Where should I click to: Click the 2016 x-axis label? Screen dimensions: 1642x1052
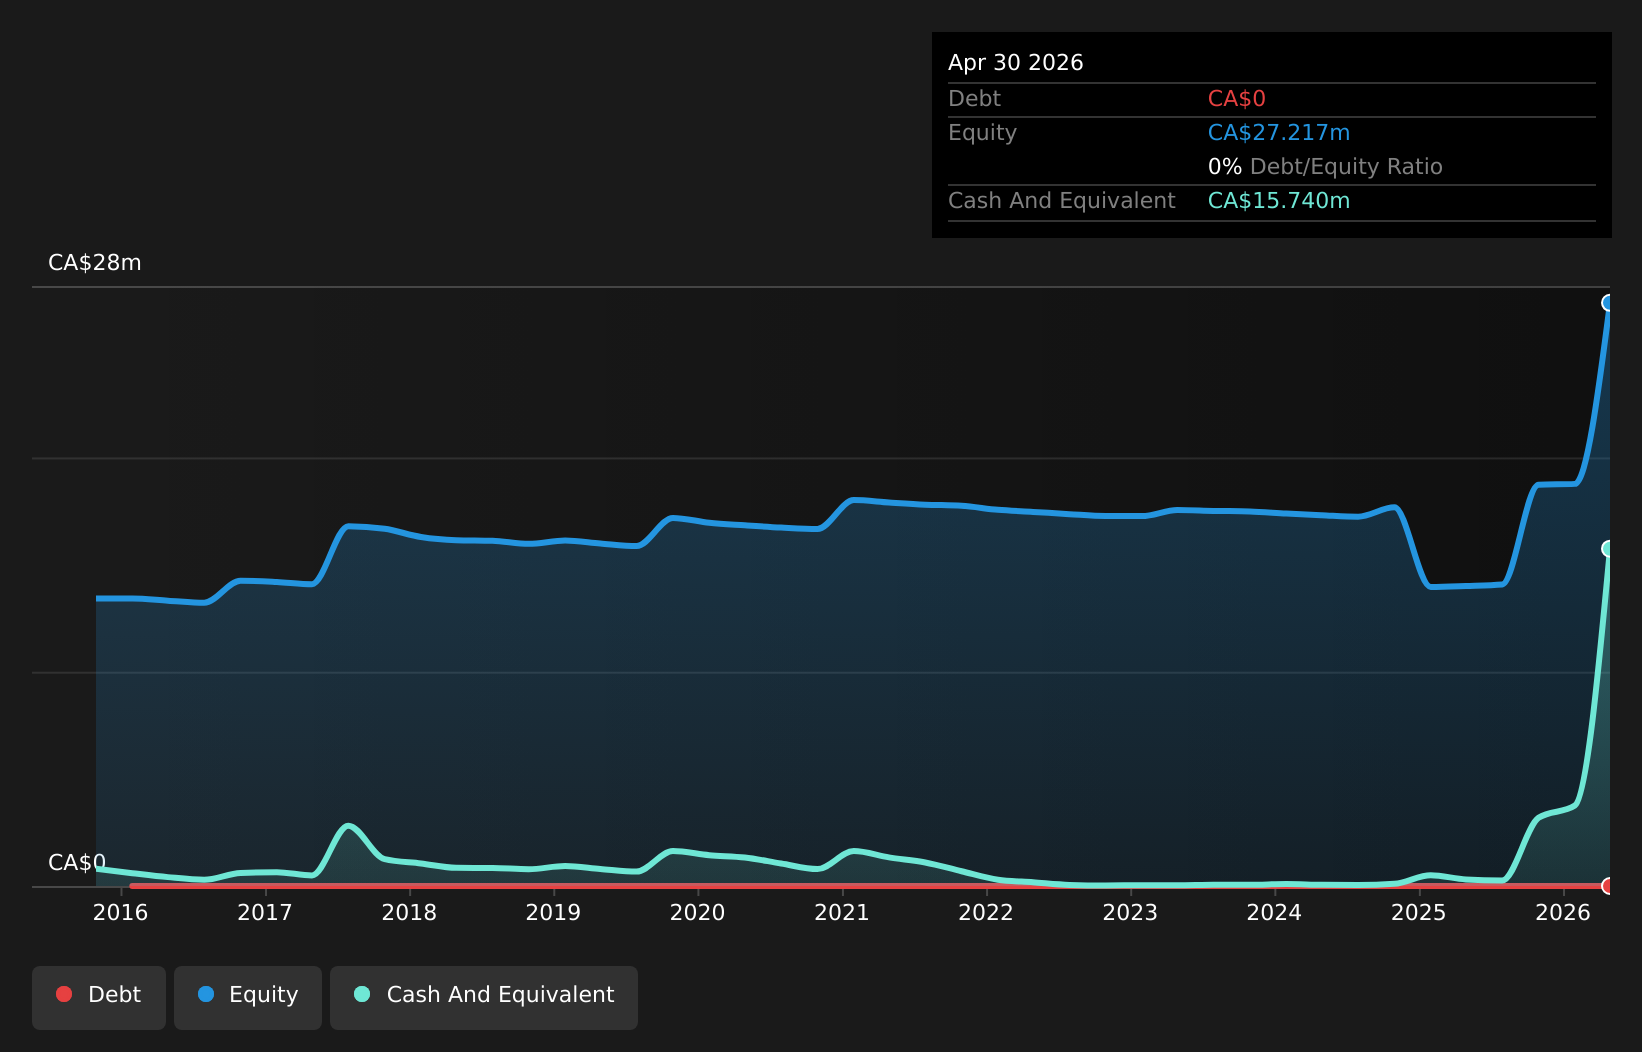pos(121,912)
